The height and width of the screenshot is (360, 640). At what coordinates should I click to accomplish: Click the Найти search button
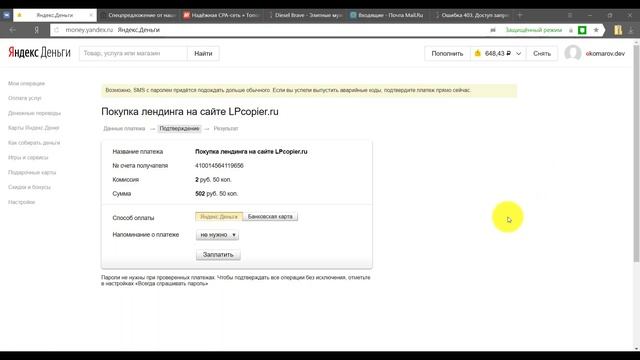tap(203, 53)
